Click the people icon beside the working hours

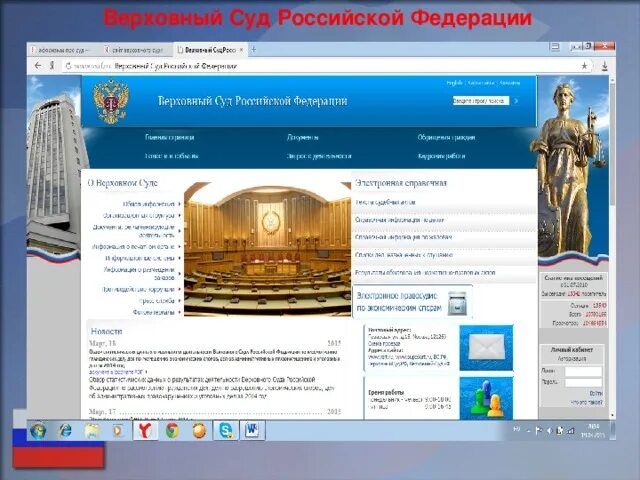coord(486,398)
